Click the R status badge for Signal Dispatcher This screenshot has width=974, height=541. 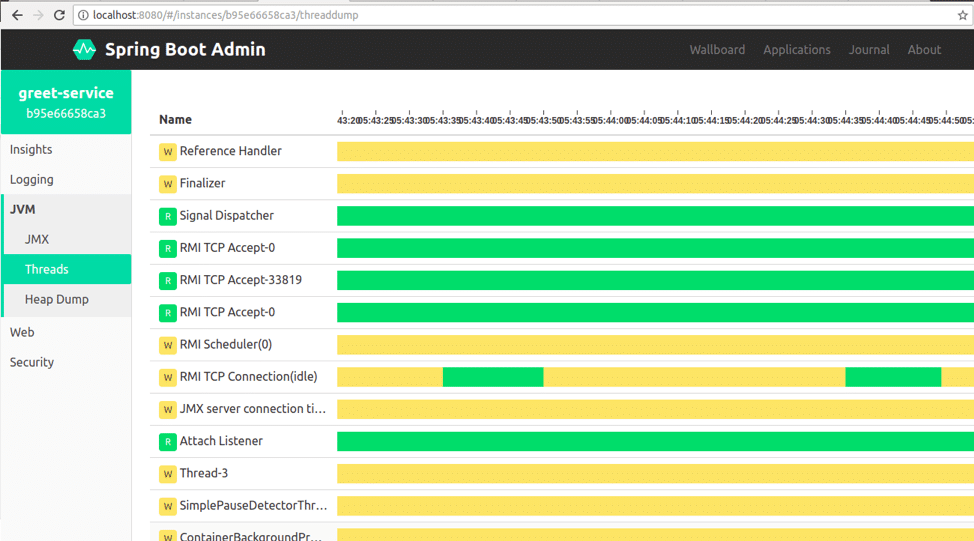(167, 216)
